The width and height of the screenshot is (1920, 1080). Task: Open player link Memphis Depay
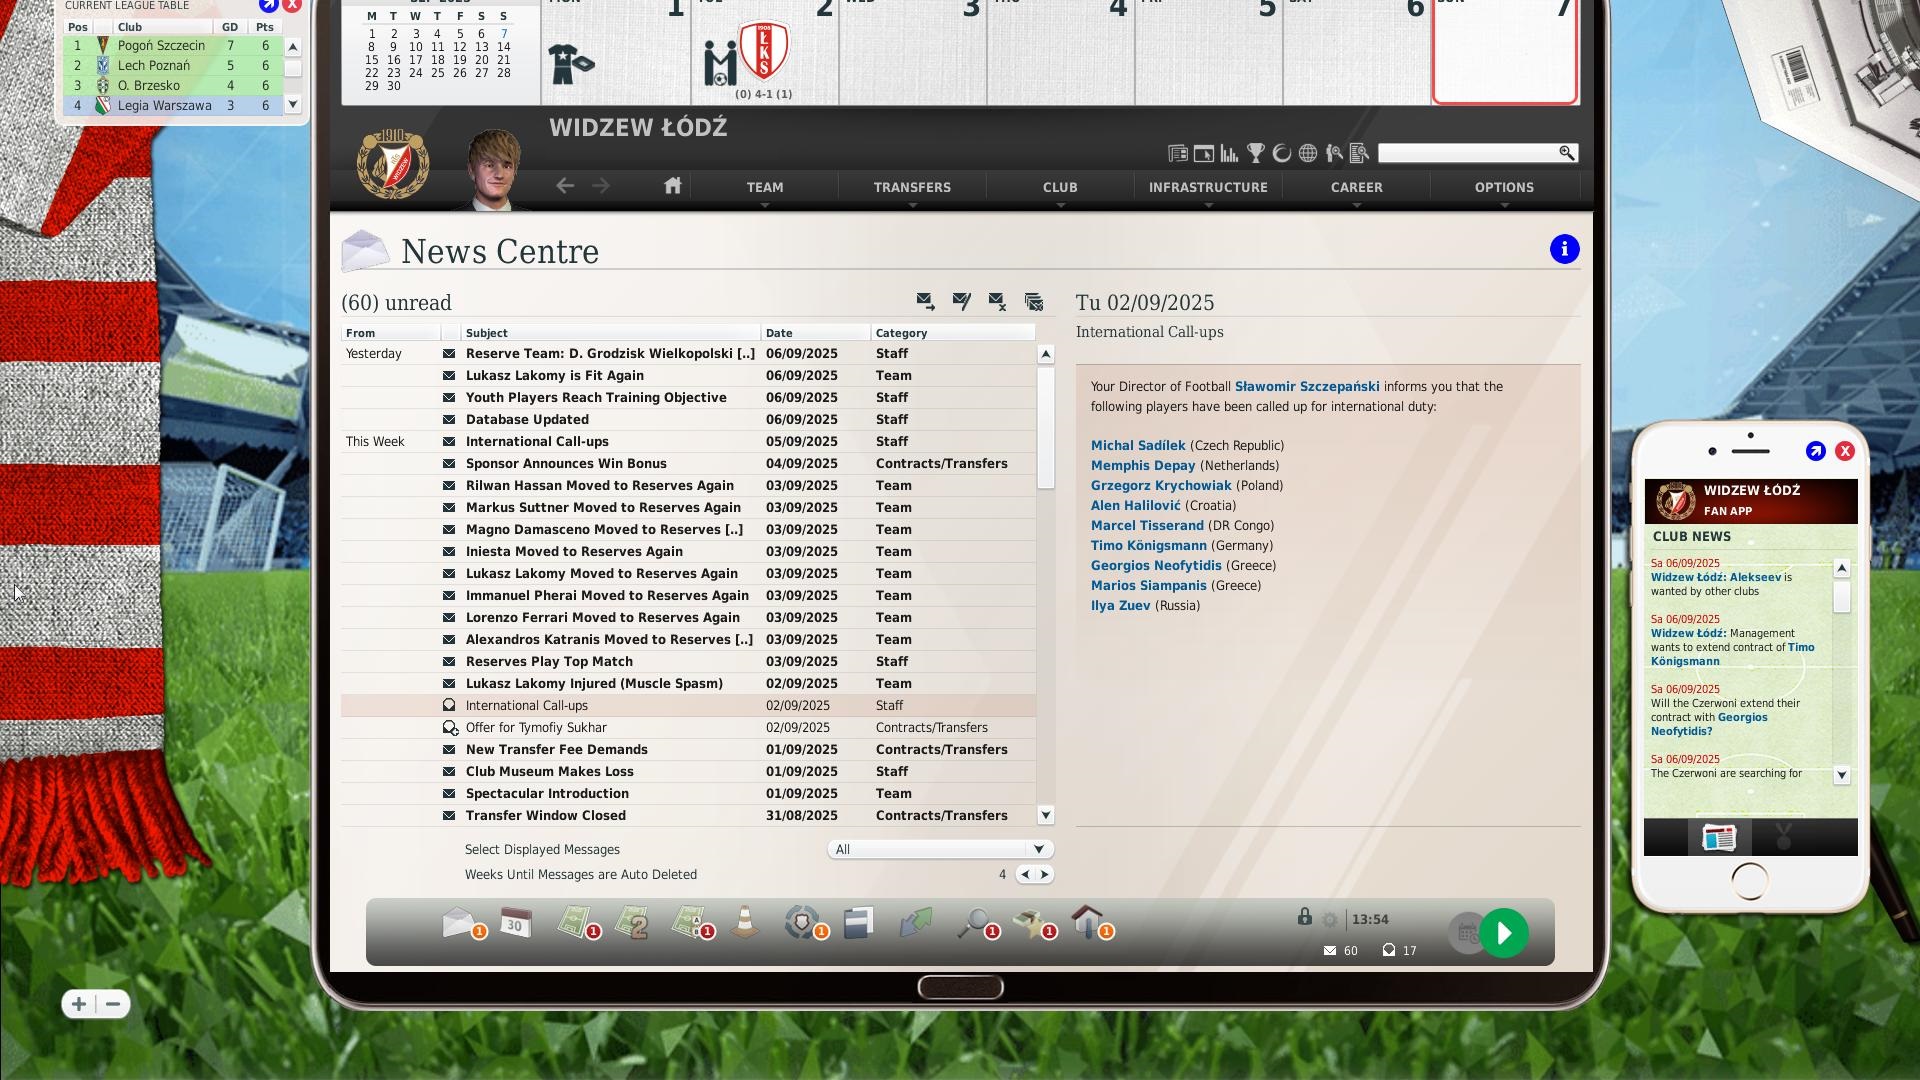tap(1143, 465)
